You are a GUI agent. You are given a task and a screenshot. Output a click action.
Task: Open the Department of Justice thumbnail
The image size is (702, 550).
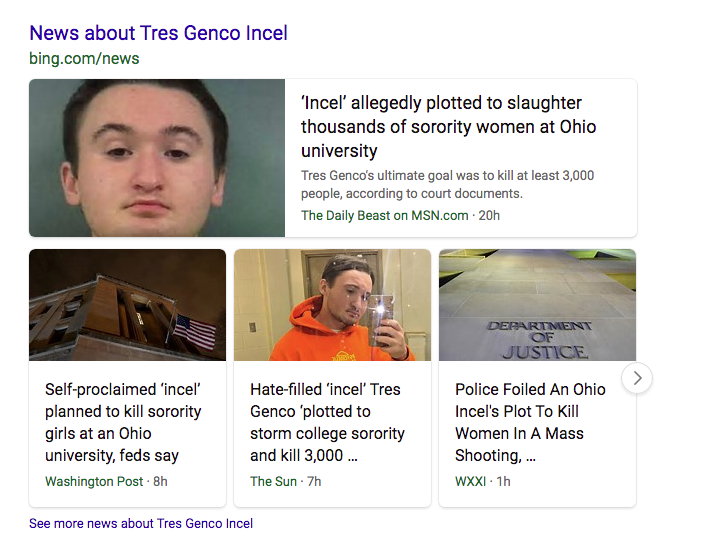tap(537, 305)
